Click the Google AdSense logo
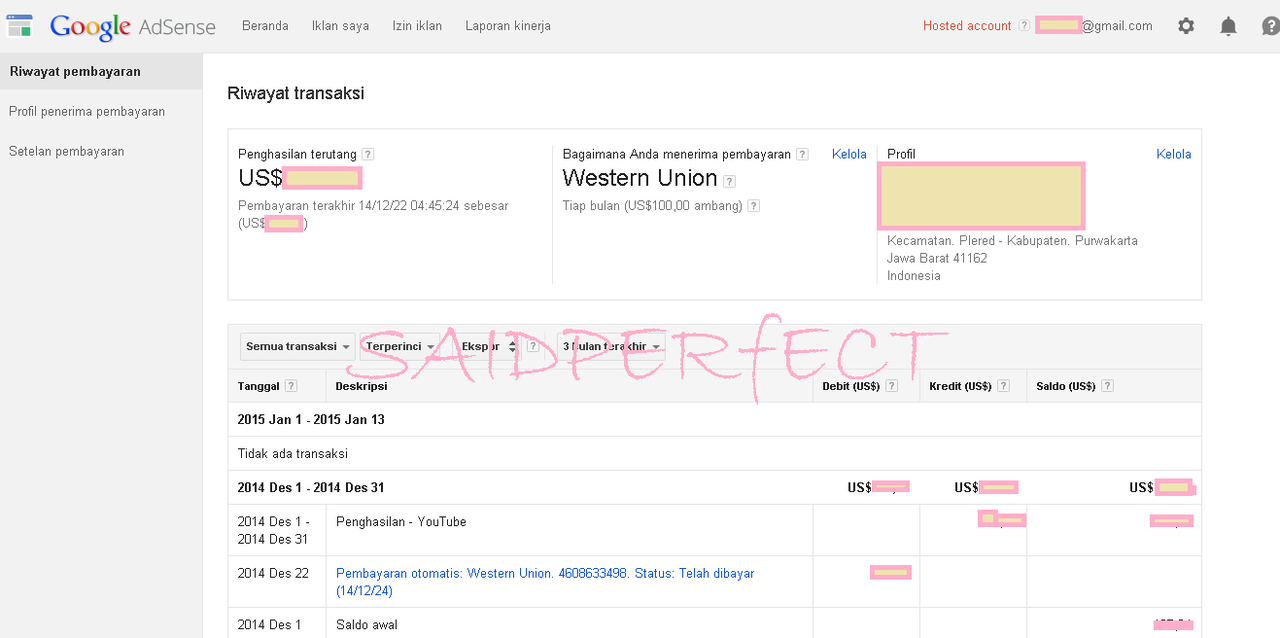The height and width of the screenshot is (638, 1280). pos(133,27)
